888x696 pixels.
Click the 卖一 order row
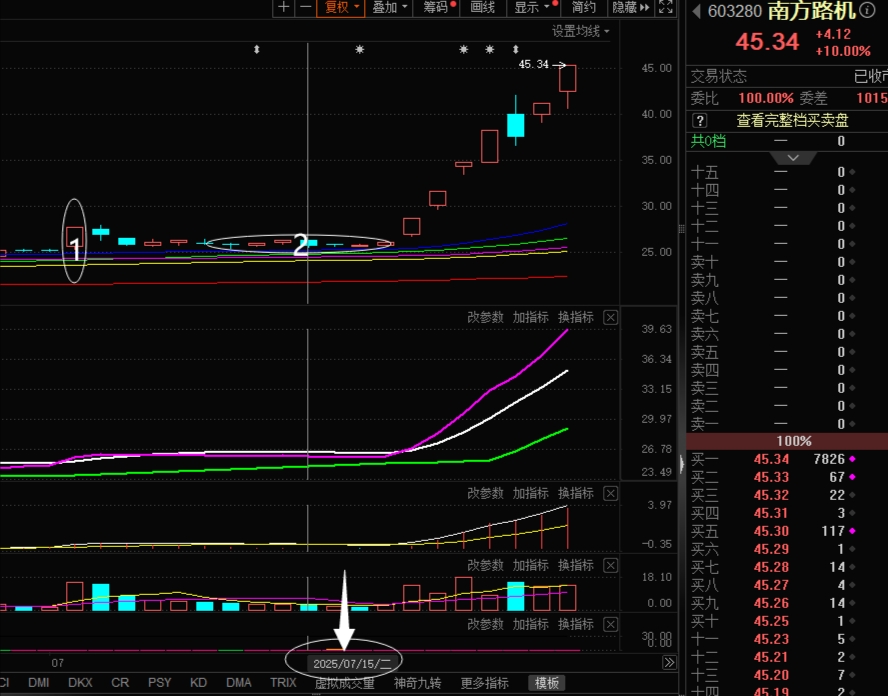coord(787,424)
